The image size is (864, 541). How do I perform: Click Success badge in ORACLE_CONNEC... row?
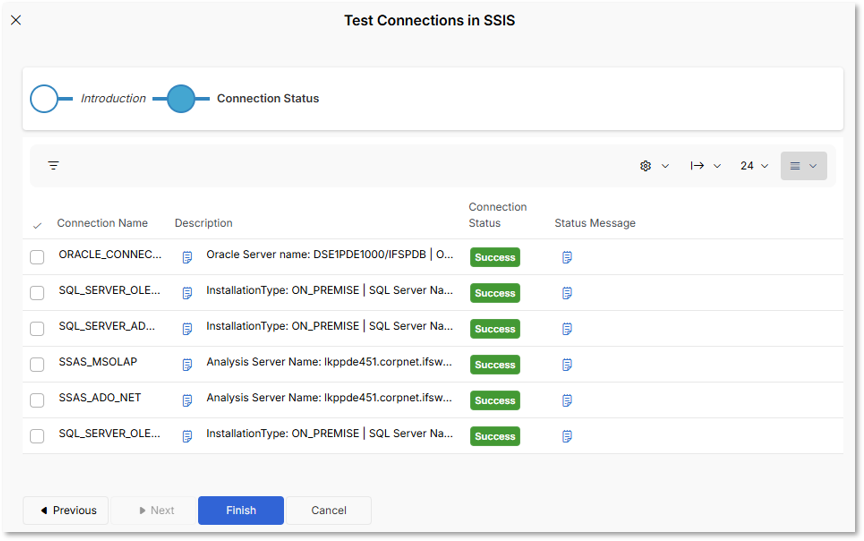(x=495, y=257)
